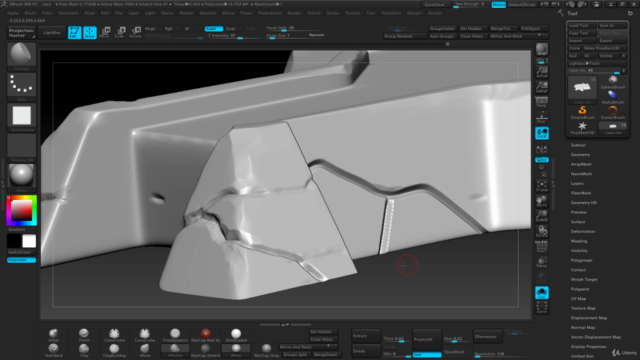
Task: Click the Zoom3D navigation icon
Action: 542,216
